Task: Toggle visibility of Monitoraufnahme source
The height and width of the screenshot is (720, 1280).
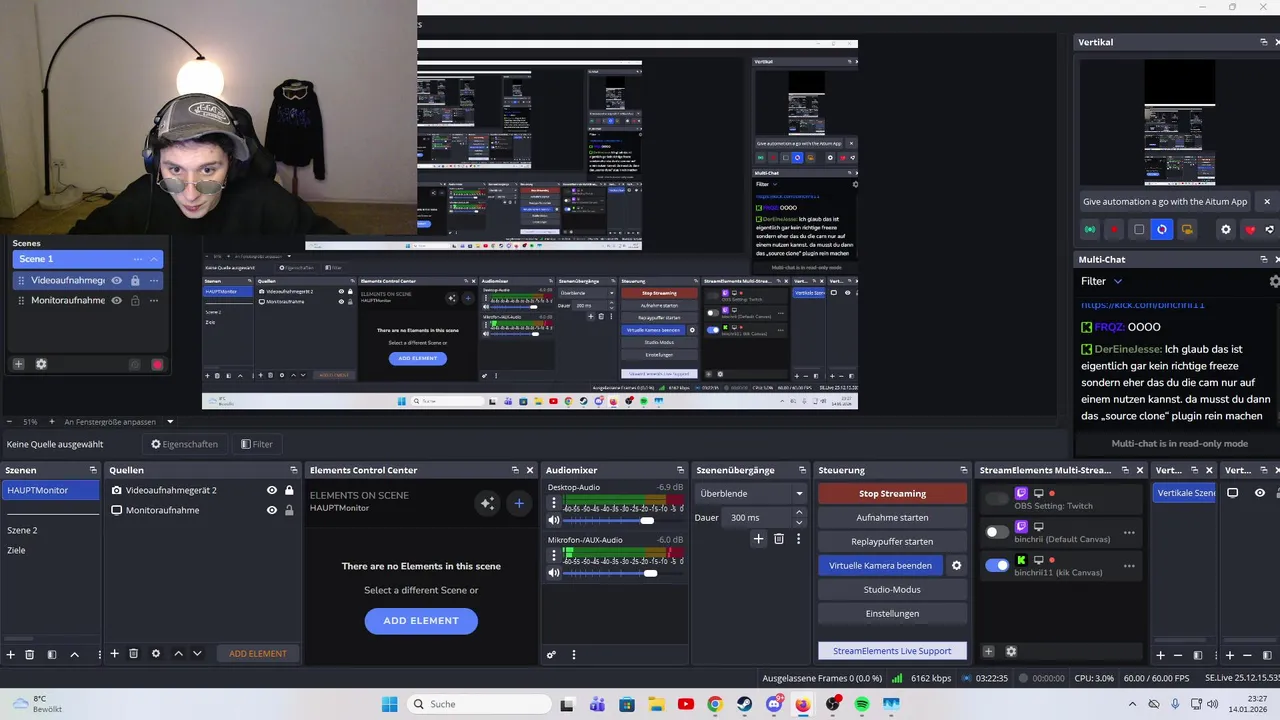Action: [271, 510]
